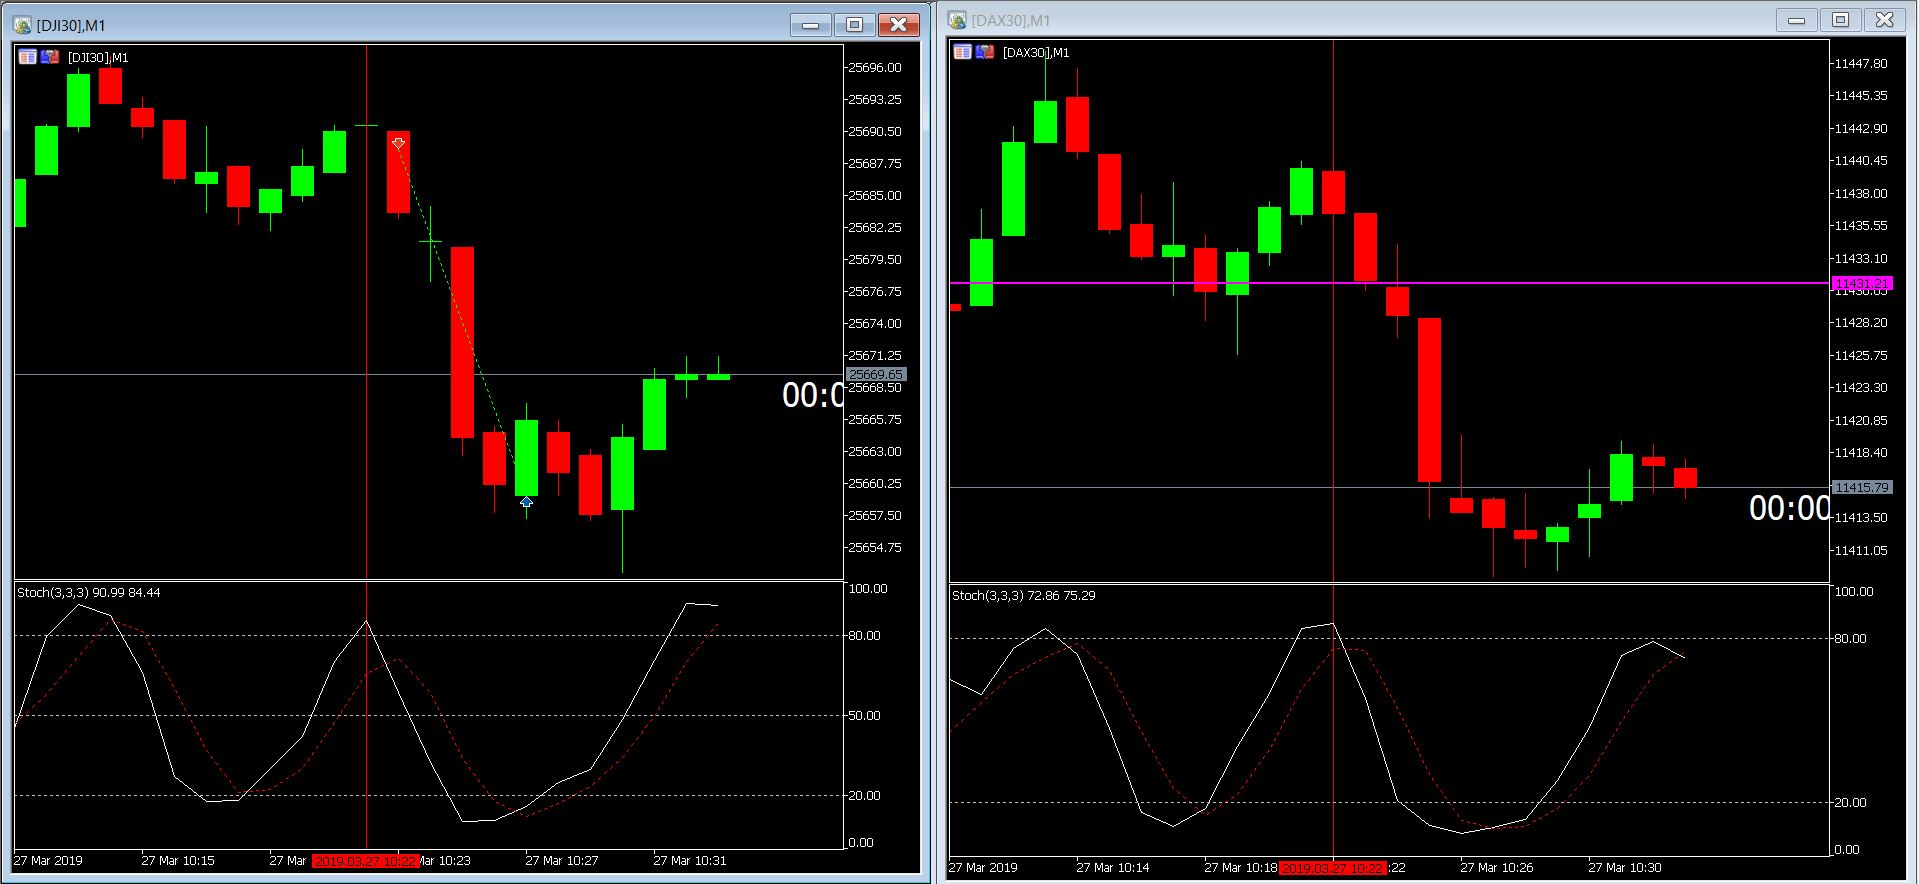Click the 20.00 Stochastic level on DAX30
The image size is (1919, 884).
click(1850, 803)
